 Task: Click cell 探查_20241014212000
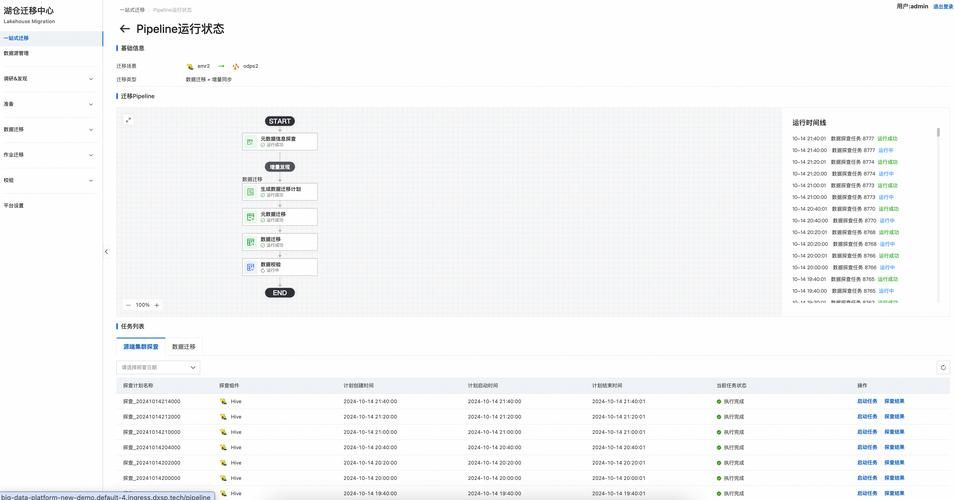pyautogui.click(x=151, y=417)
